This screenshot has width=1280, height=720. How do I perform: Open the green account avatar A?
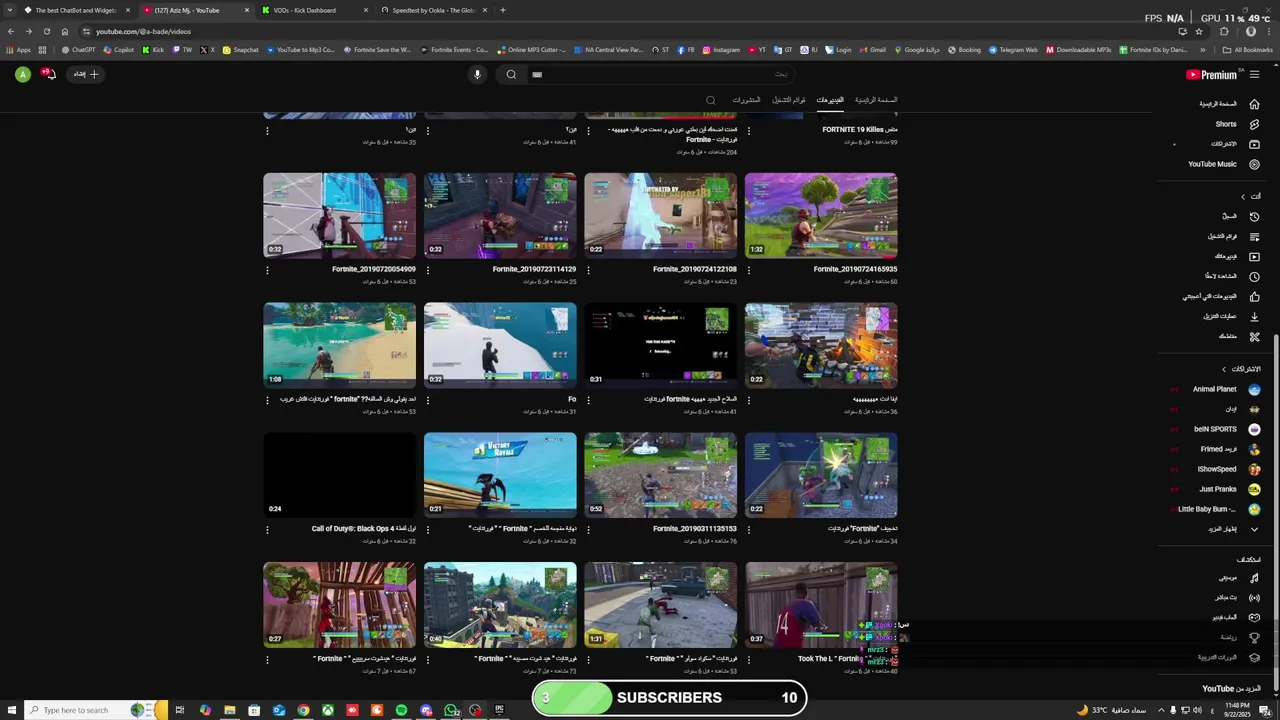click(x=22, y=74)
